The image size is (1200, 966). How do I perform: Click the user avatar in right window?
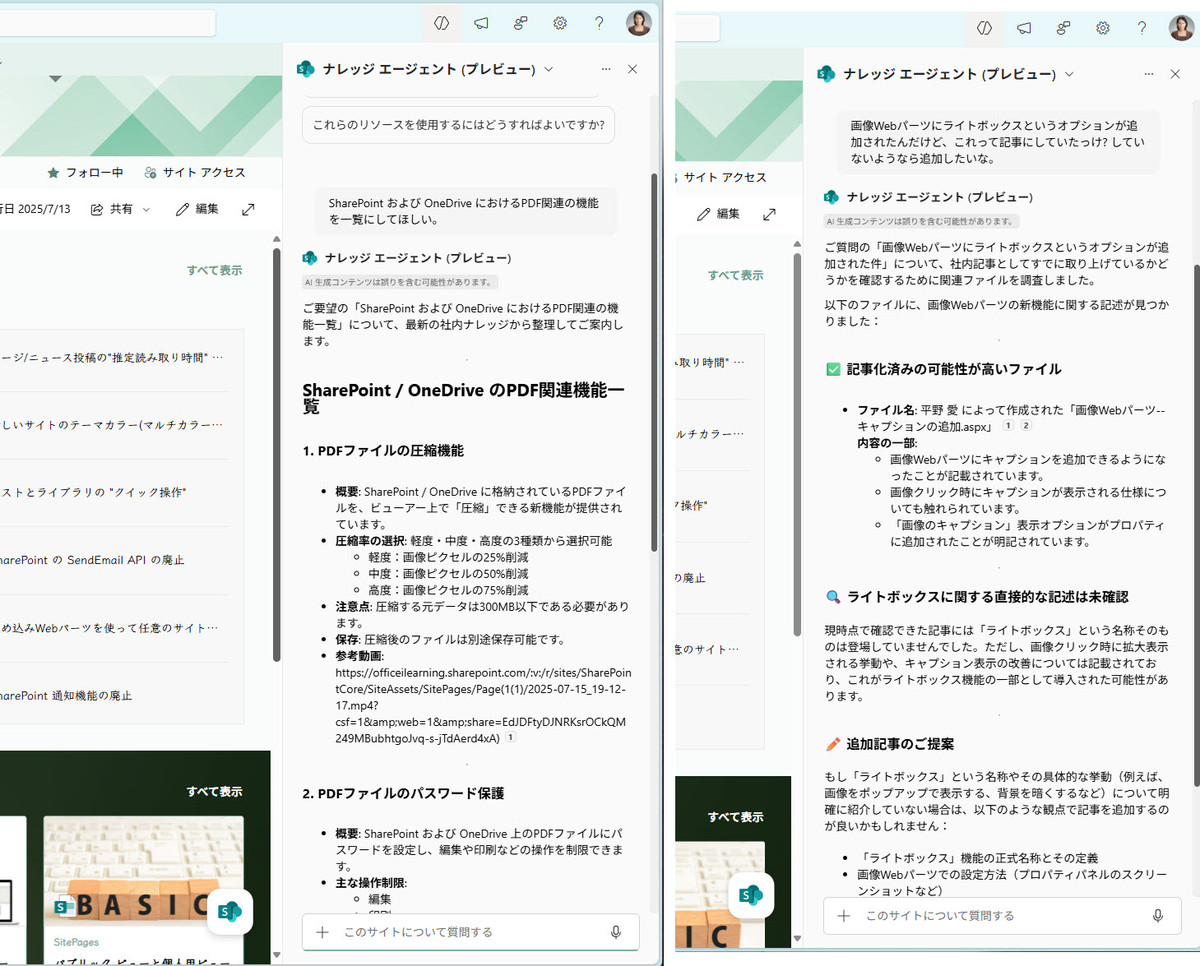[1181, 28]
